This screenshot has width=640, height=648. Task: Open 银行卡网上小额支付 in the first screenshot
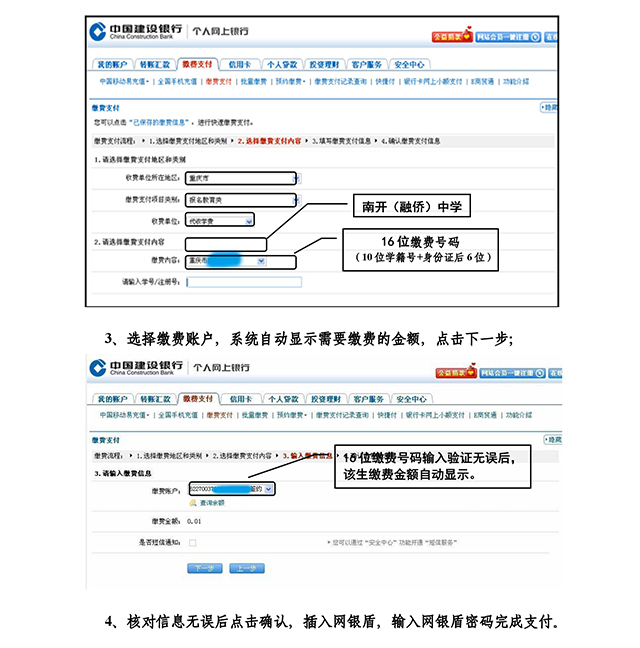tap(433, 81)
